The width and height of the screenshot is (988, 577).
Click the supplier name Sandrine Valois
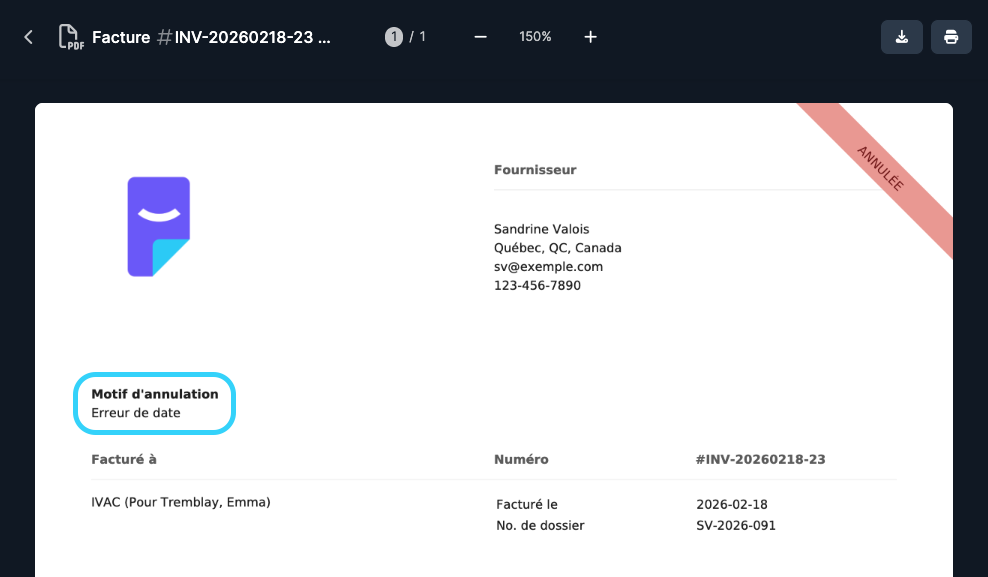point(542,229)
